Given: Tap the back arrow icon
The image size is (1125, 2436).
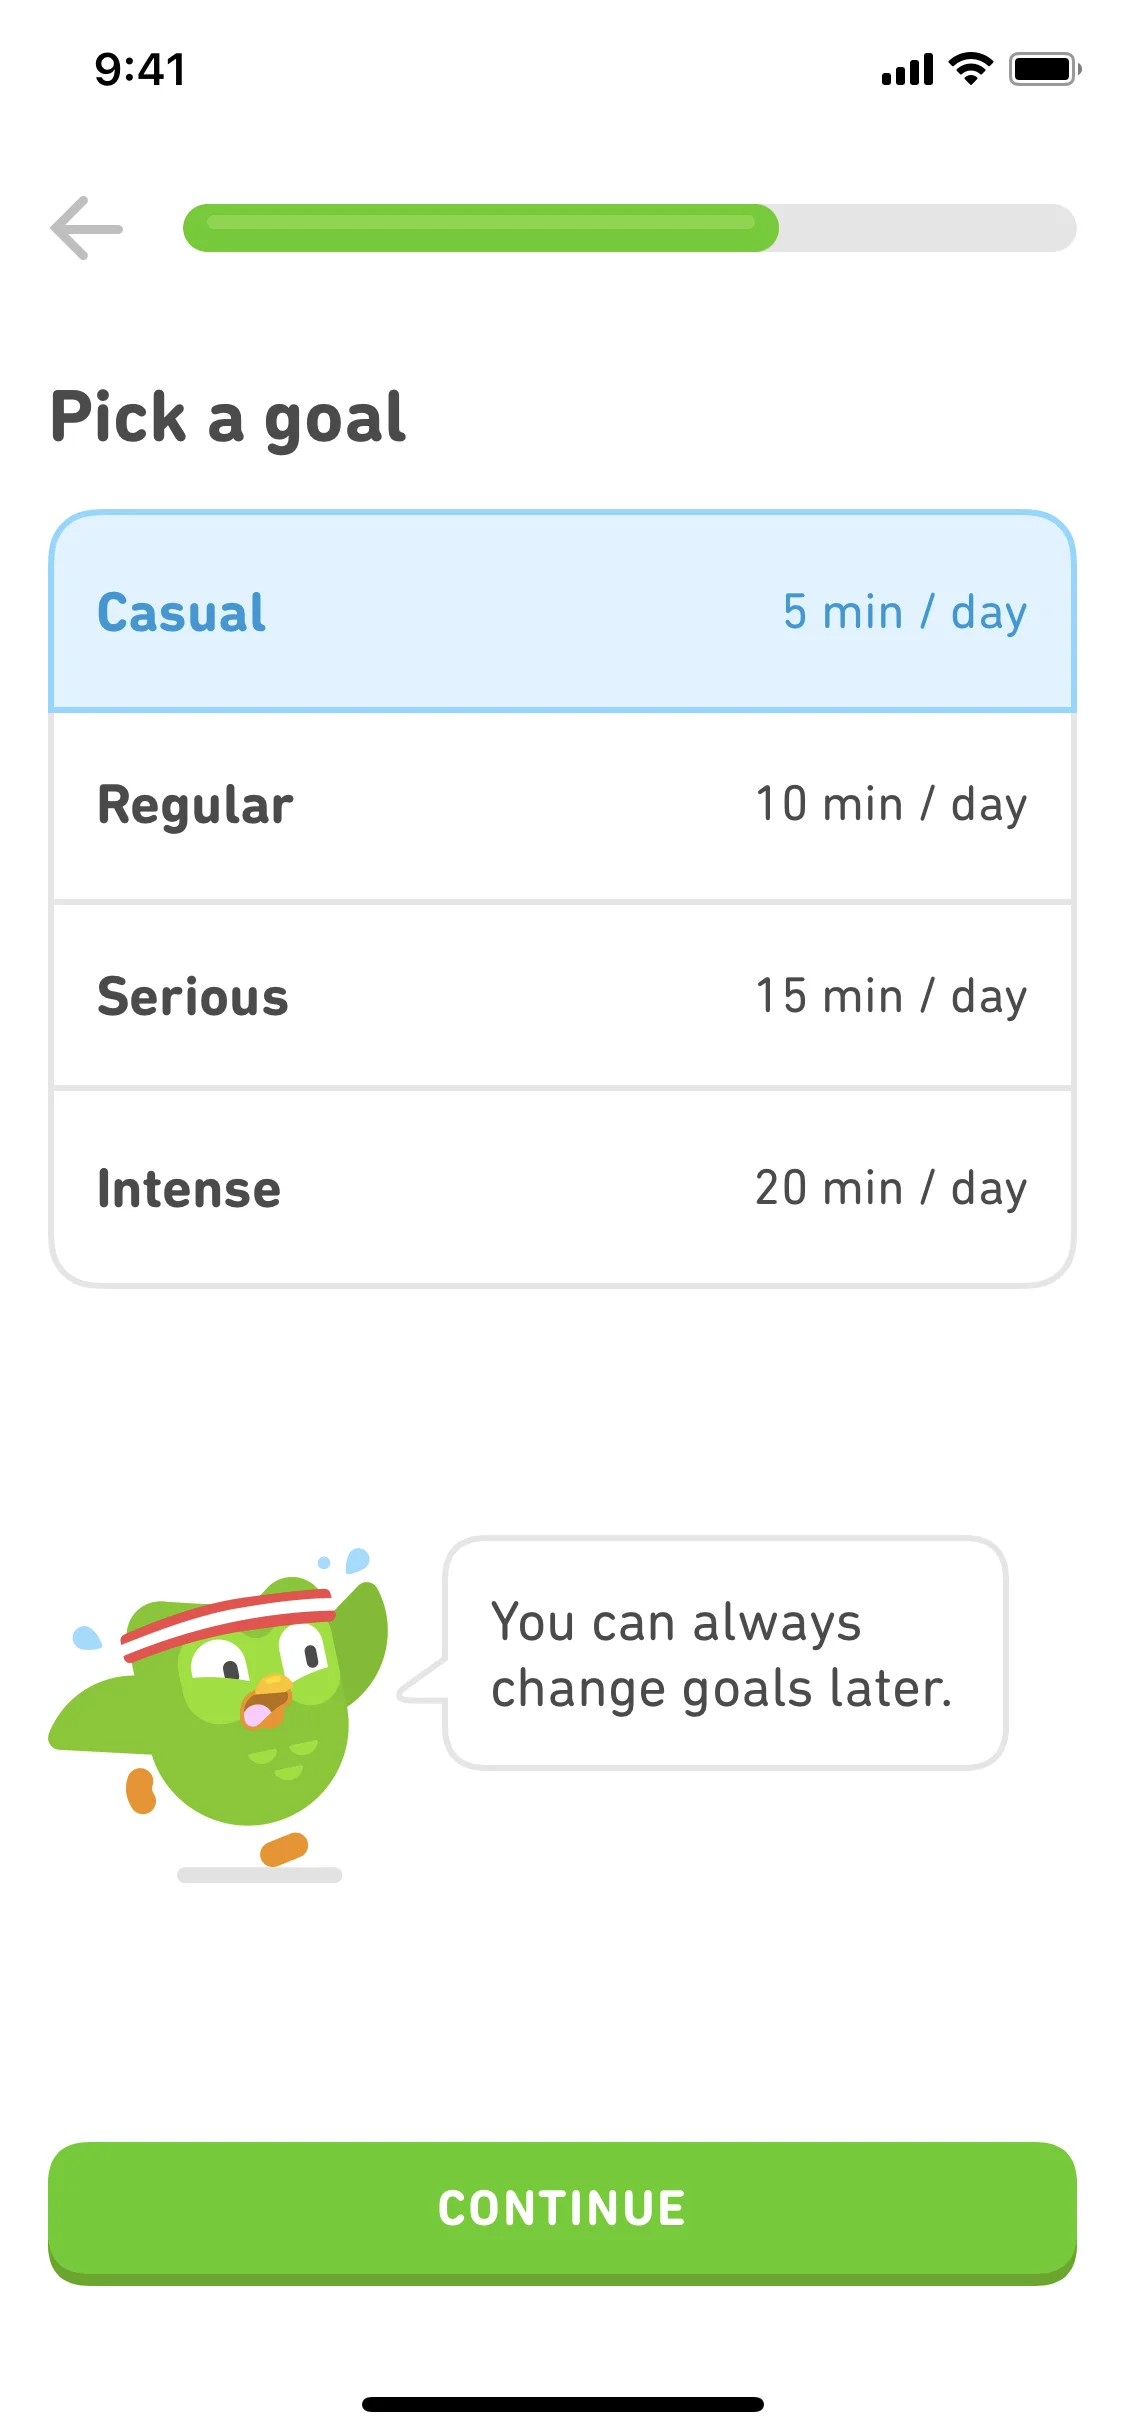Looking at the screenshot, I should coord(87,228).
